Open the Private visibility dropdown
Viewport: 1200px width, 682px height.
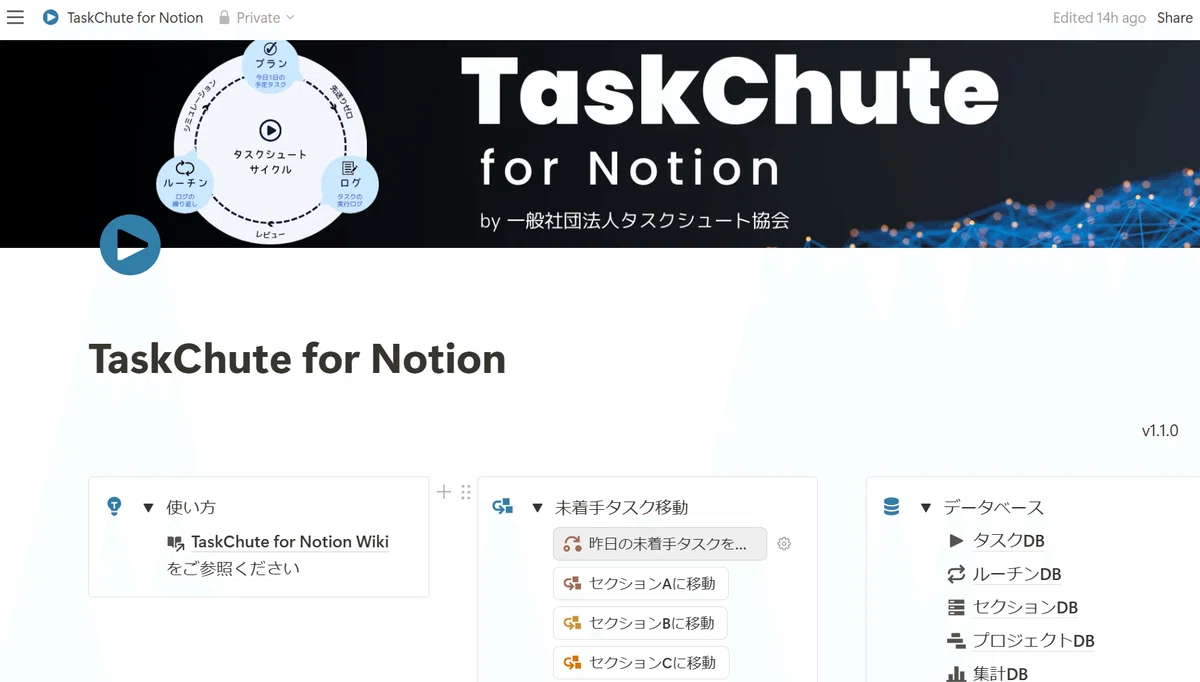coord(256,17)
